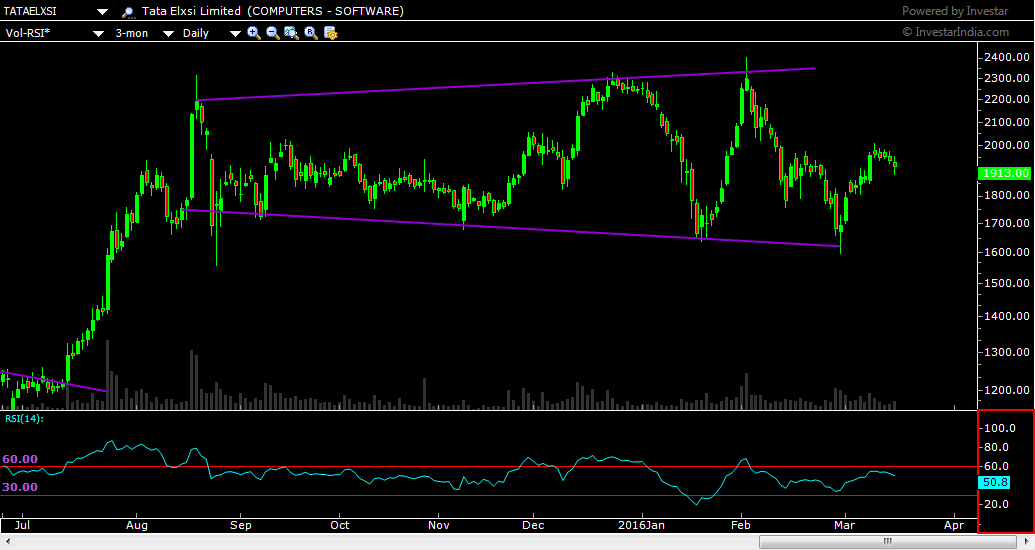Click the scrollbar right arrow

coord(1026,541)
